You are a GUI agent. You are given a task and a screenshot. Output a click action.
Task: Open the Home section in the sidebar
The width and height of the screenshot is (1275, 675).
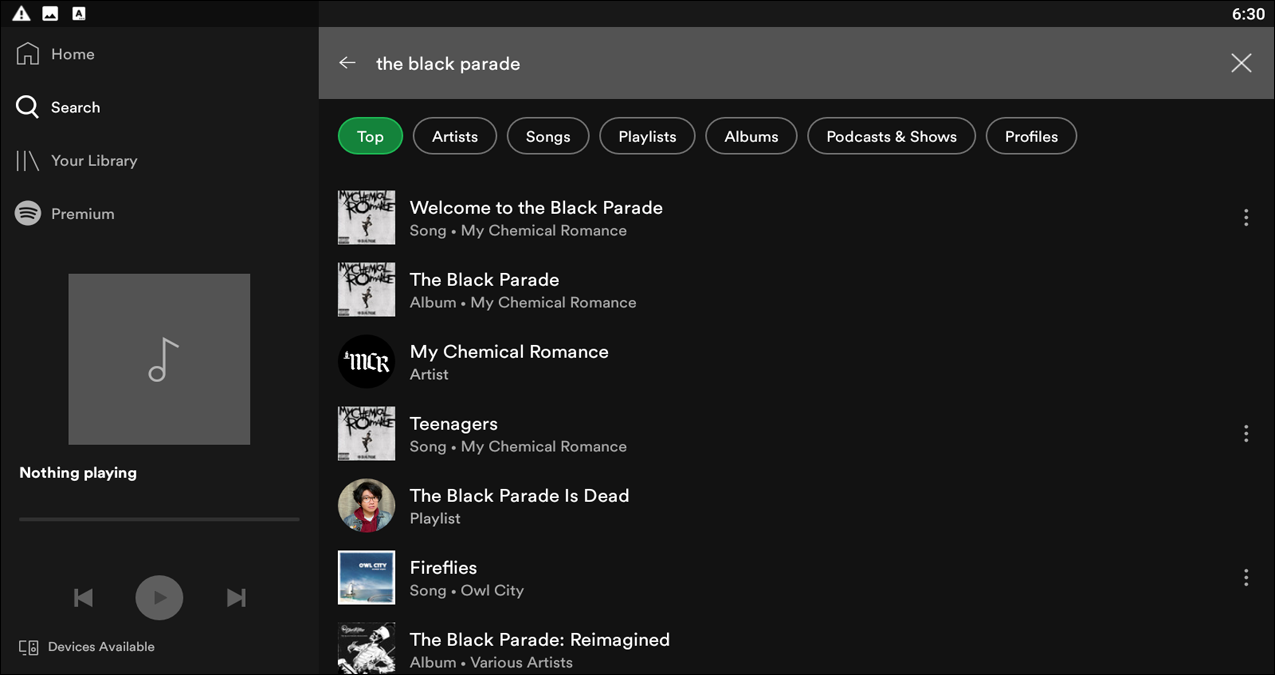pos(56,54)
